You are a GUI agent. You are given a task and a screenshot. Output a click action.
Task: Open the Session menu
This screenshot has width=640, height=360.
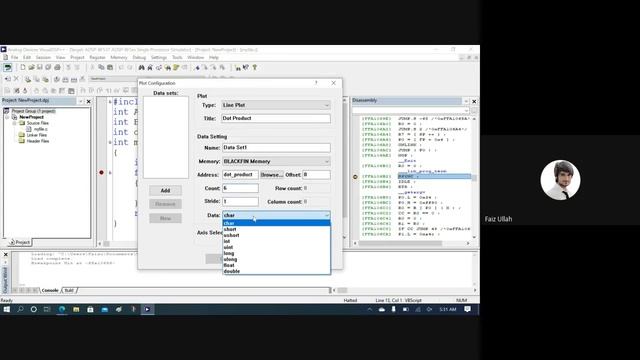tap(43, 58)
